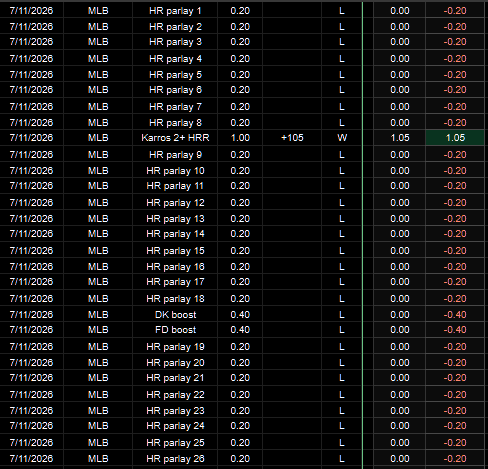The image size is (488, 469).
Task: Click the L result in DK boost row
Action: 342,315
